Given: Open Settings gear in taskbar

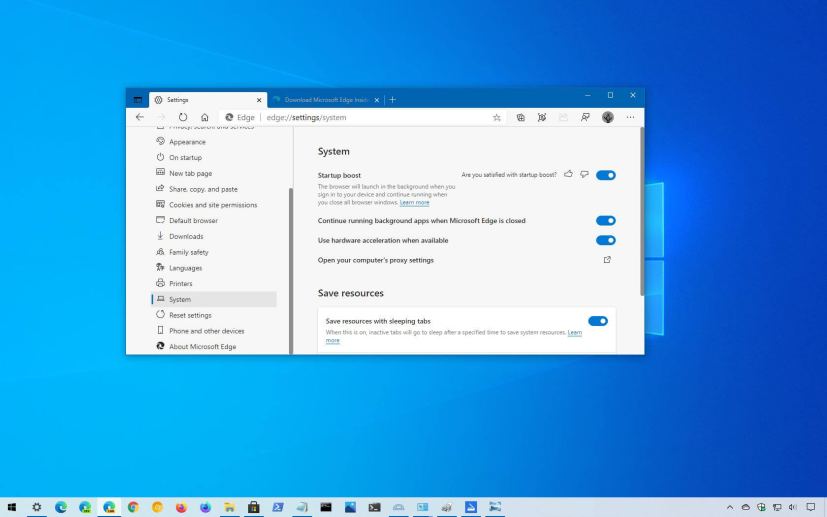Looking at the screenshot, I should (x=36, y=507).
